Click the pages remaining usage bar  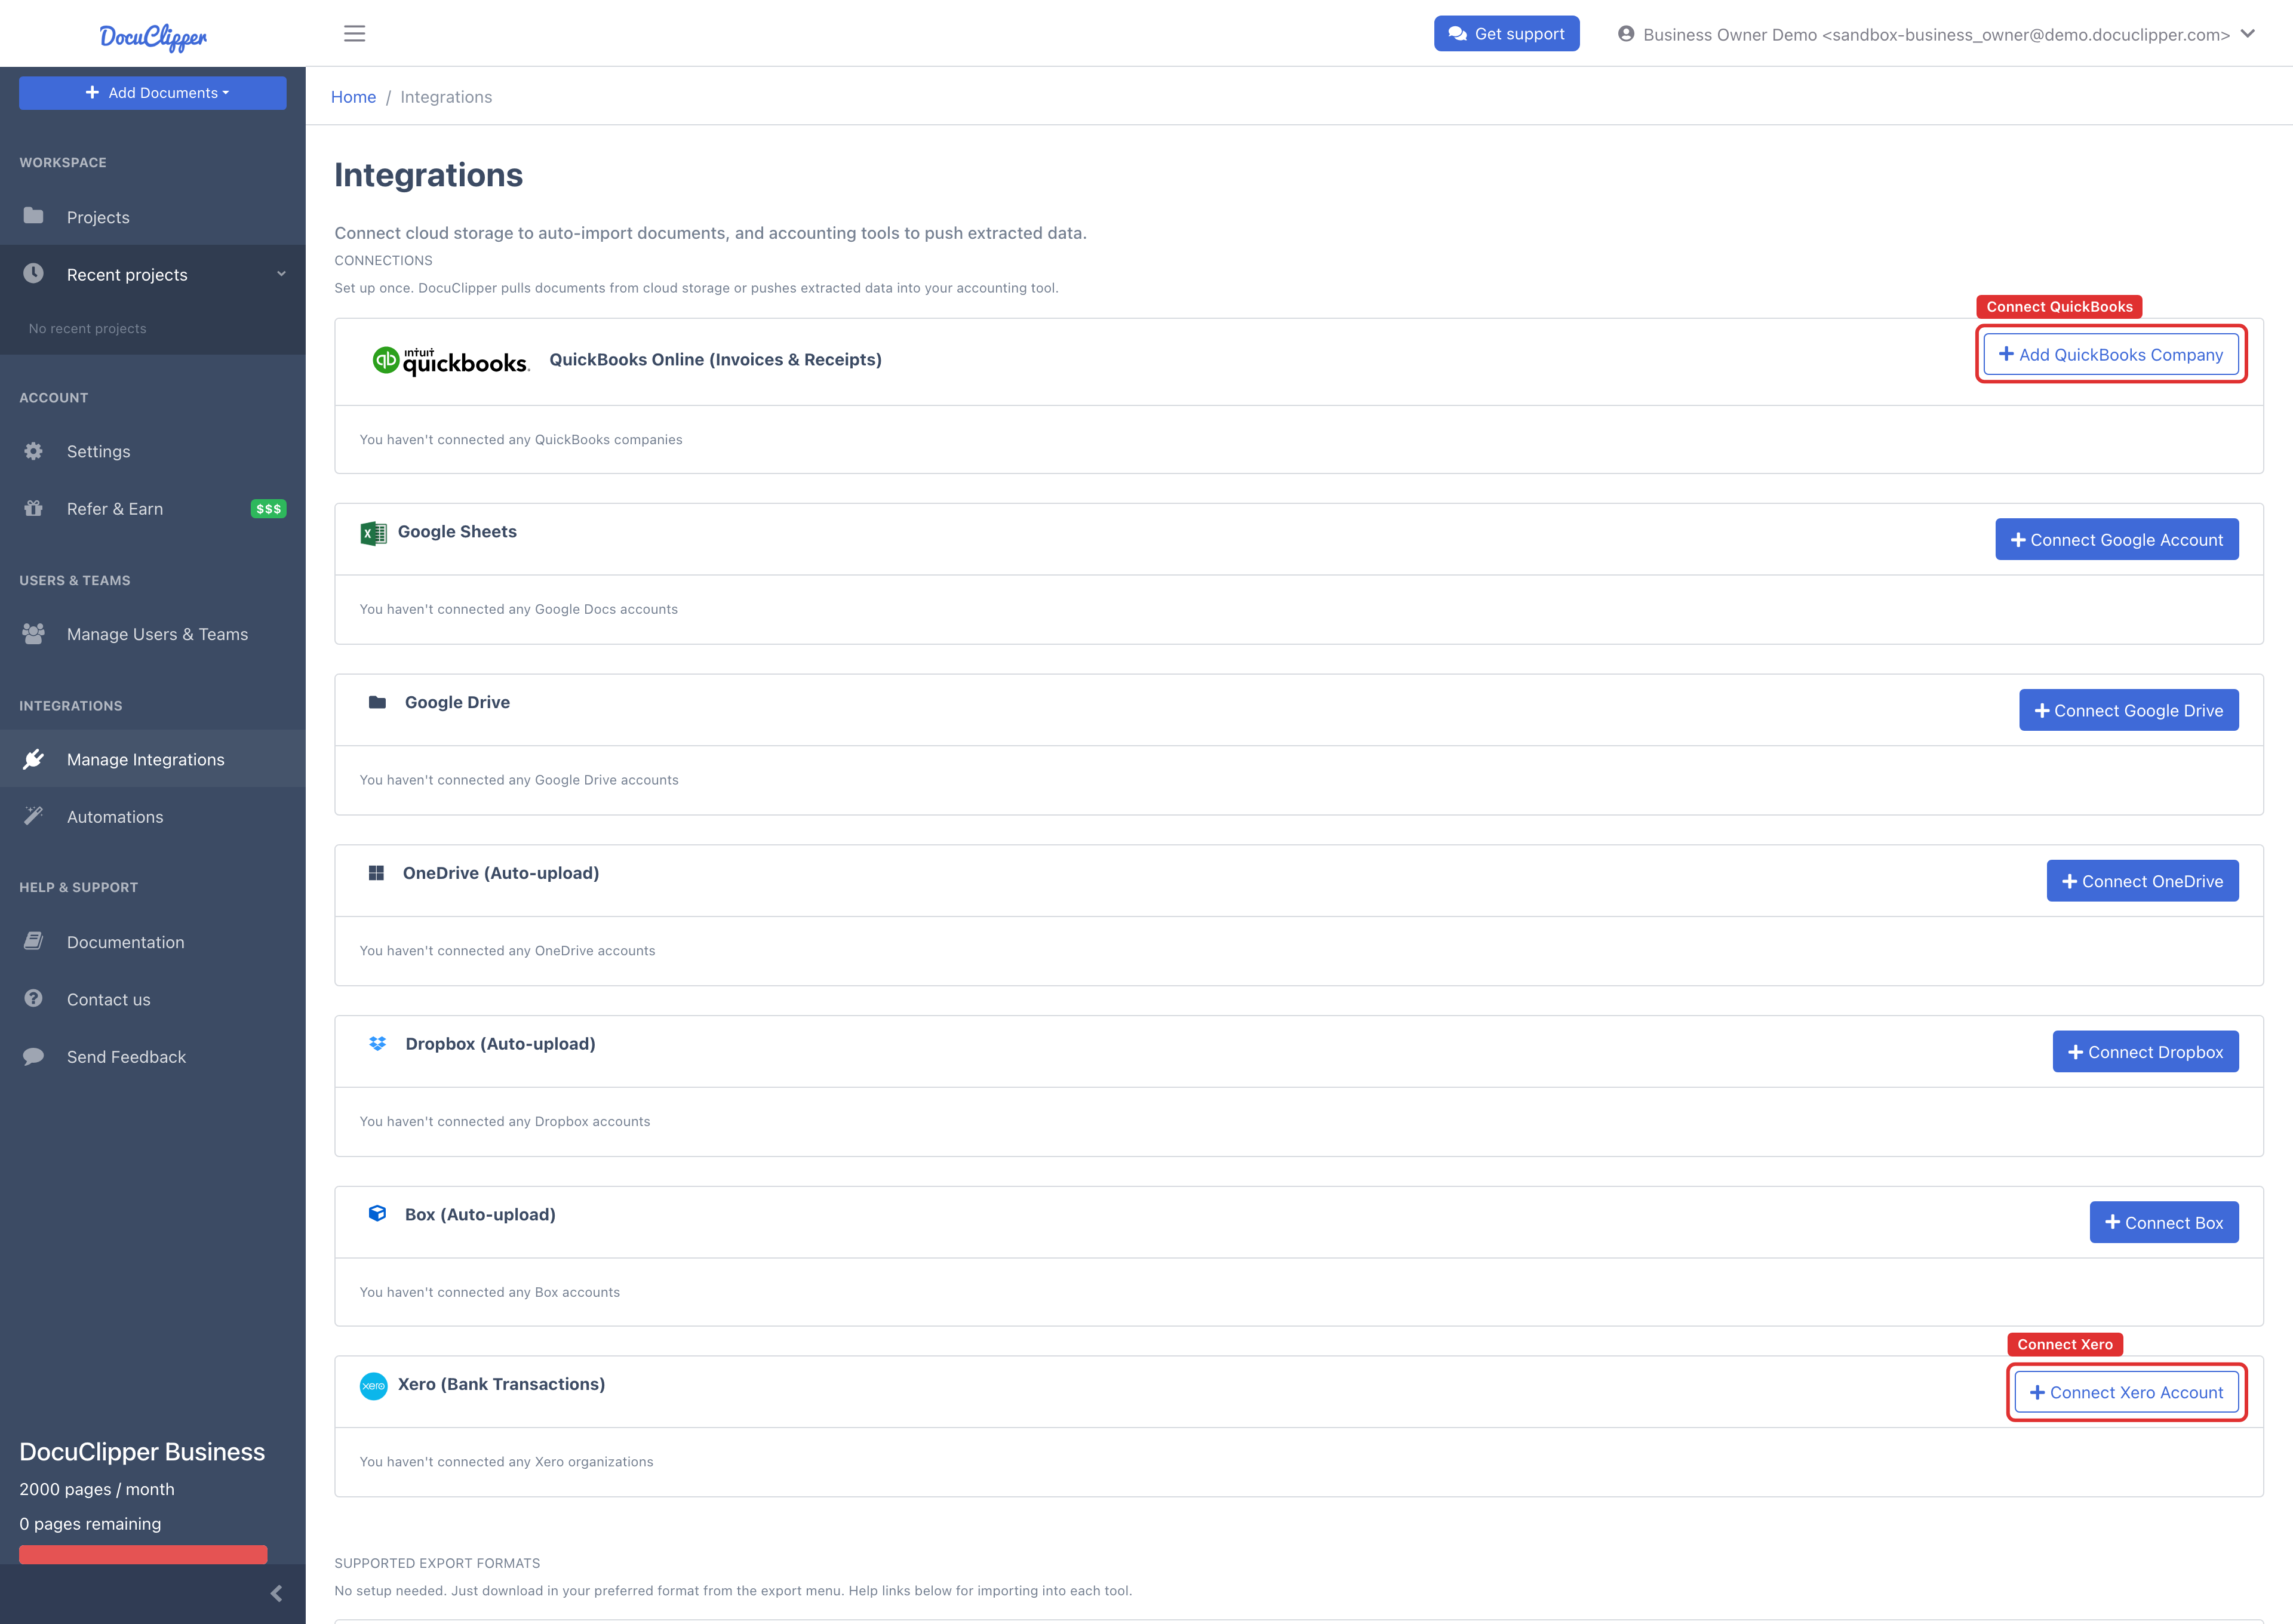point(143,1555)
